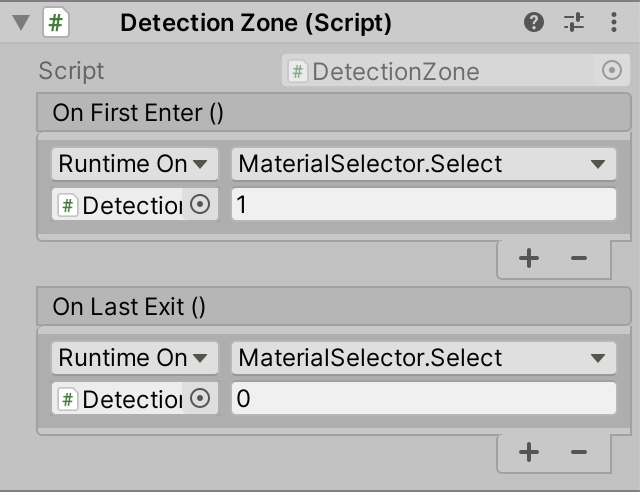Remove the listener from On First Enter
640x492 pixels.
tap(578, 258)
